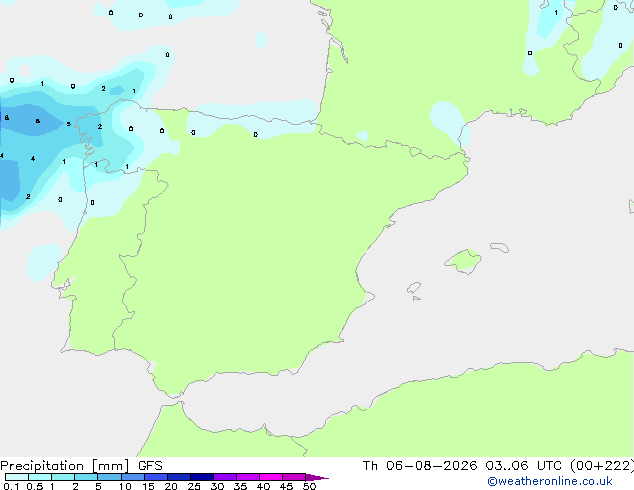Click the 0.5–1 mm legend color swatch
The height and width of the screenshot is (490, 634).
pyautogui.click(x=40, y=477)
